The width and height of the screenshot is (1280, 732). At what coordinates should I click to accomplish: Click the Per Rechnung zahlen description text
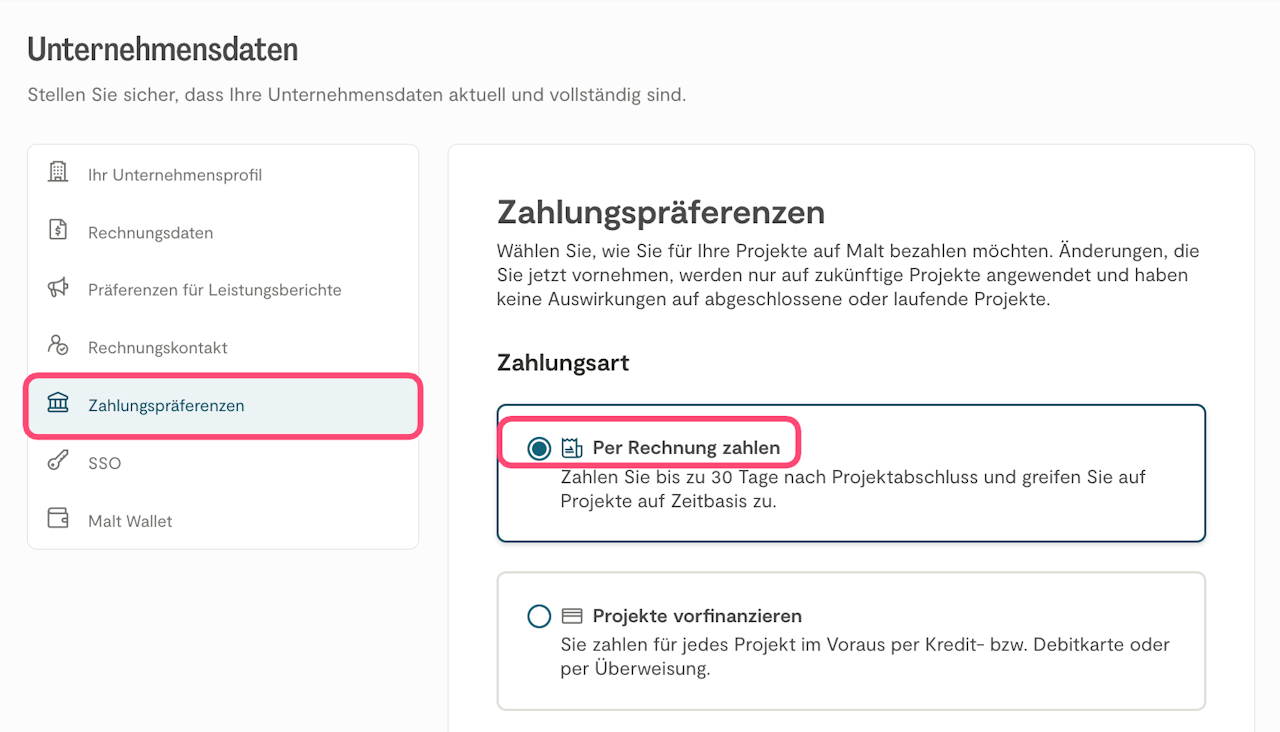853,489
